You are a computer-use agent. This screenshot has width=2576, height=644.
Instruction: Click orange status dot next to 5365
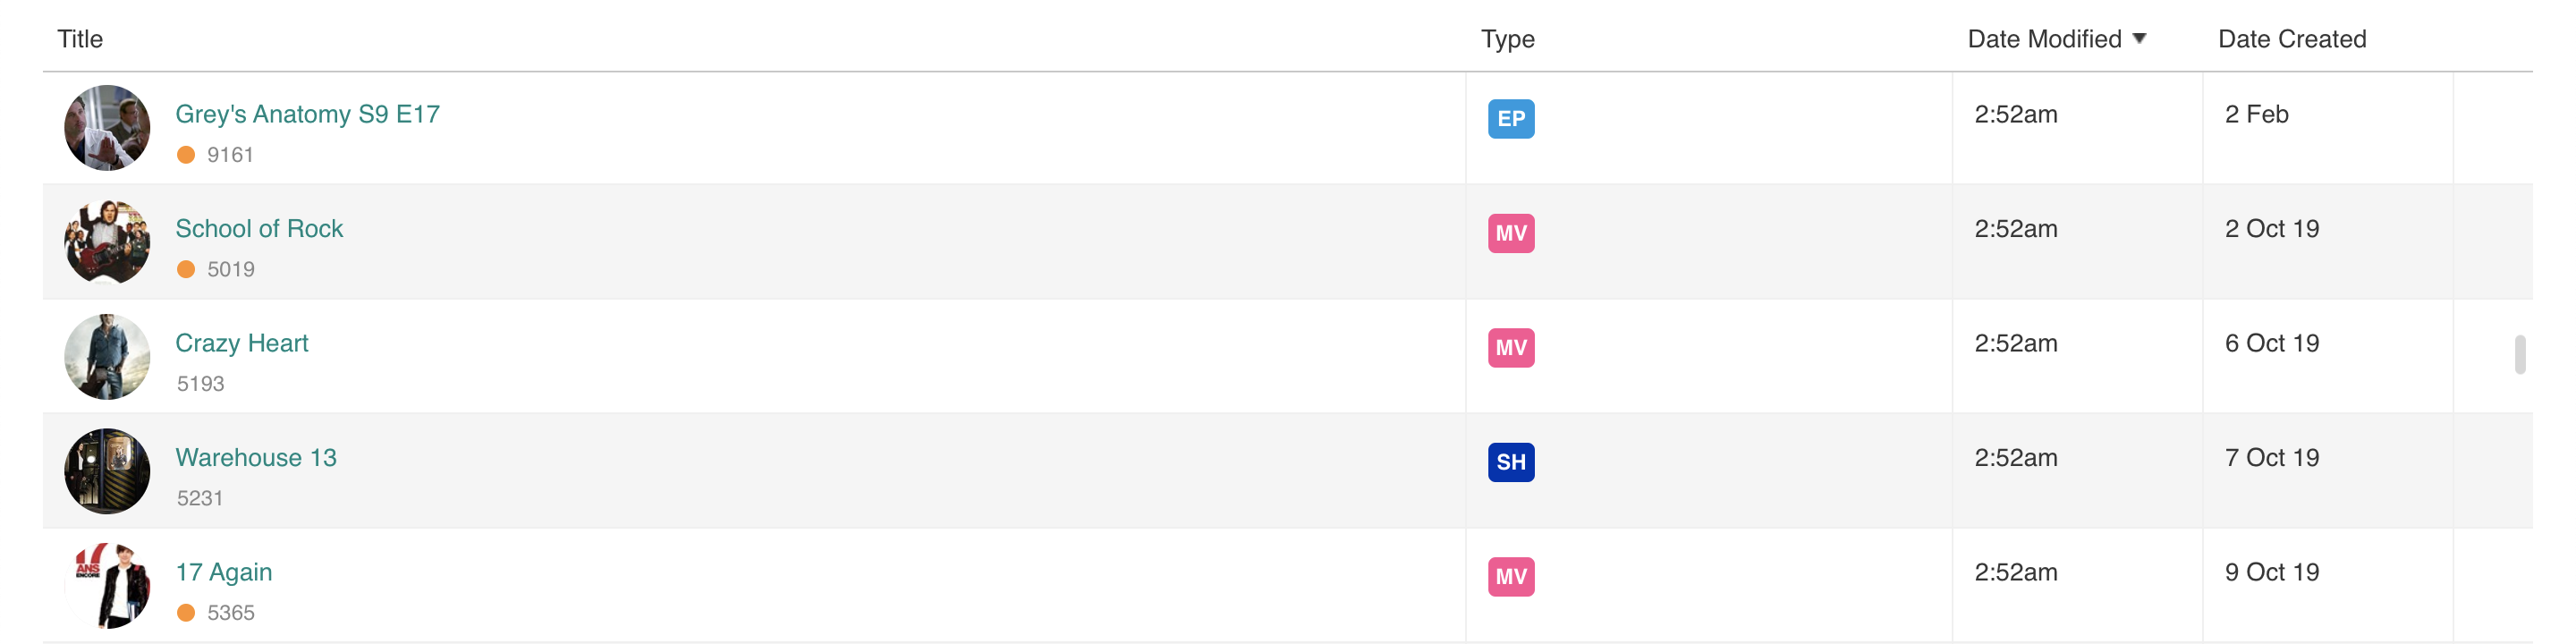pyautogui.click(x=186, y=613)
